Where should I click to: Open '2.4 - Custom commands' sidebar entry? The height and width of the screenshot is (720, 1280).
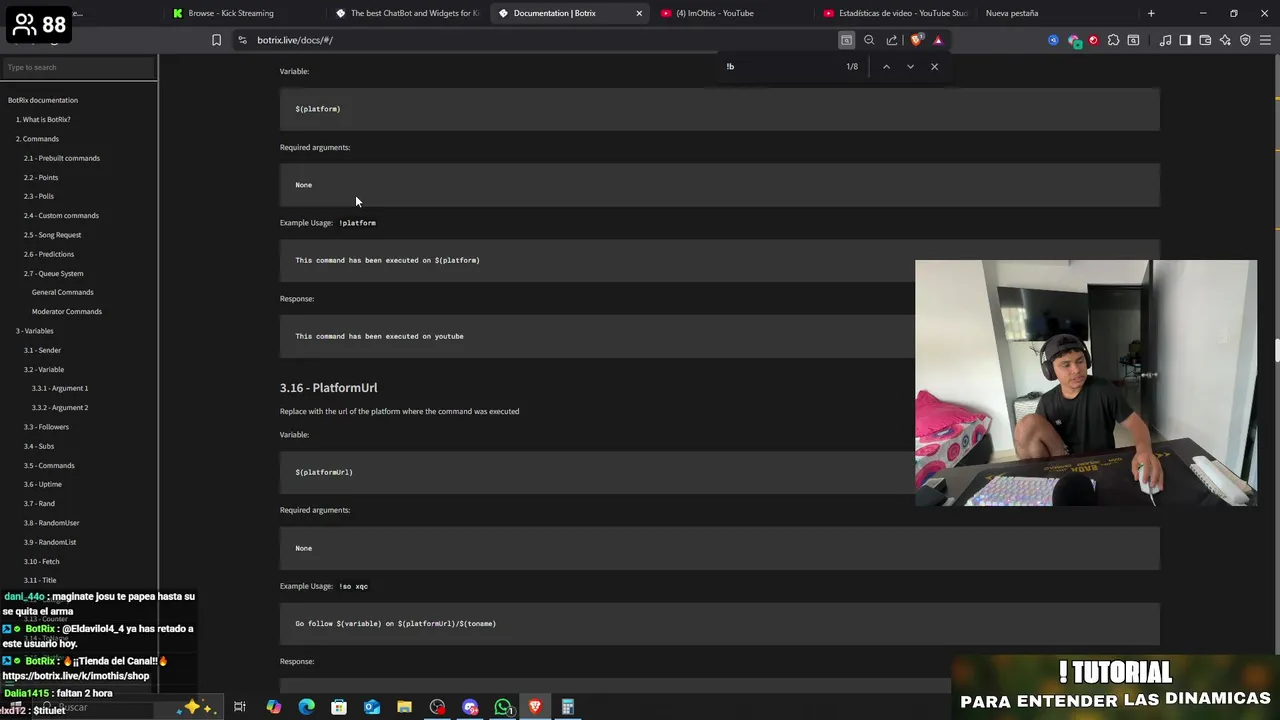coord(61,215)
